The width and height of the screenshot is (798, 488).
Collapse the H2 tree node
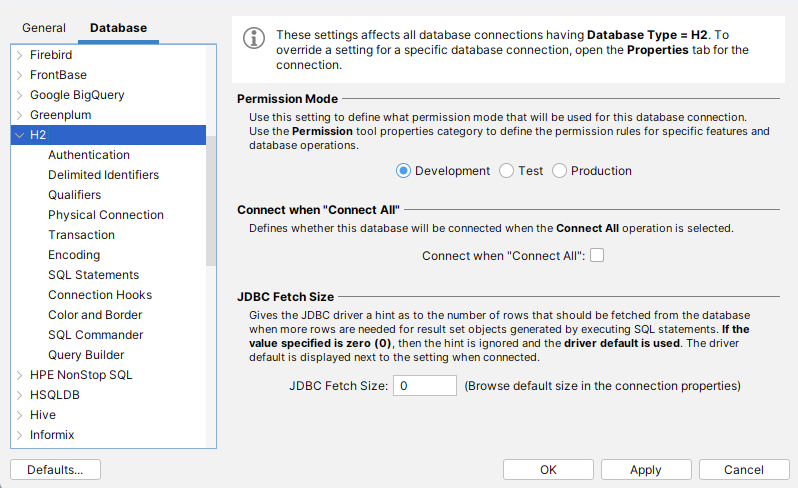point(20,135)
